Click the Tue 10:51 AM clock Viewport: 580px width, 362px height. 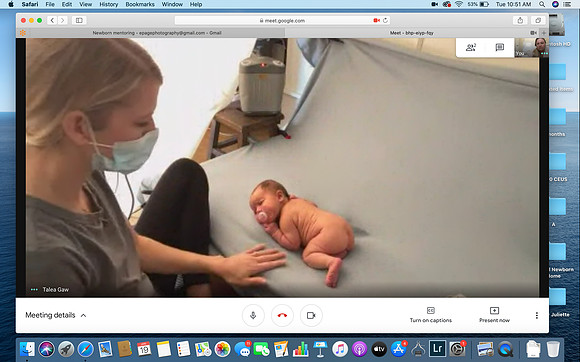(513, 4)
